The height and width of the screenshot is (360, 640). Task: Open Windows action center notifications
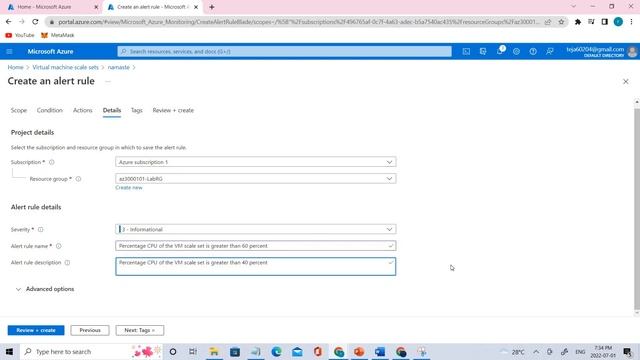point(627,351)
